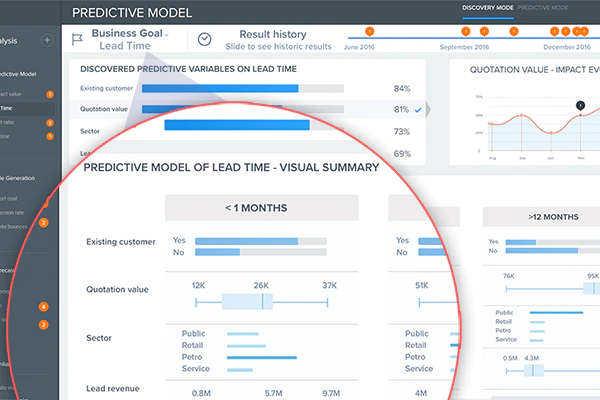Select the Existing customer variable bar row
The image size is (600, 400).
coord(247,89)
